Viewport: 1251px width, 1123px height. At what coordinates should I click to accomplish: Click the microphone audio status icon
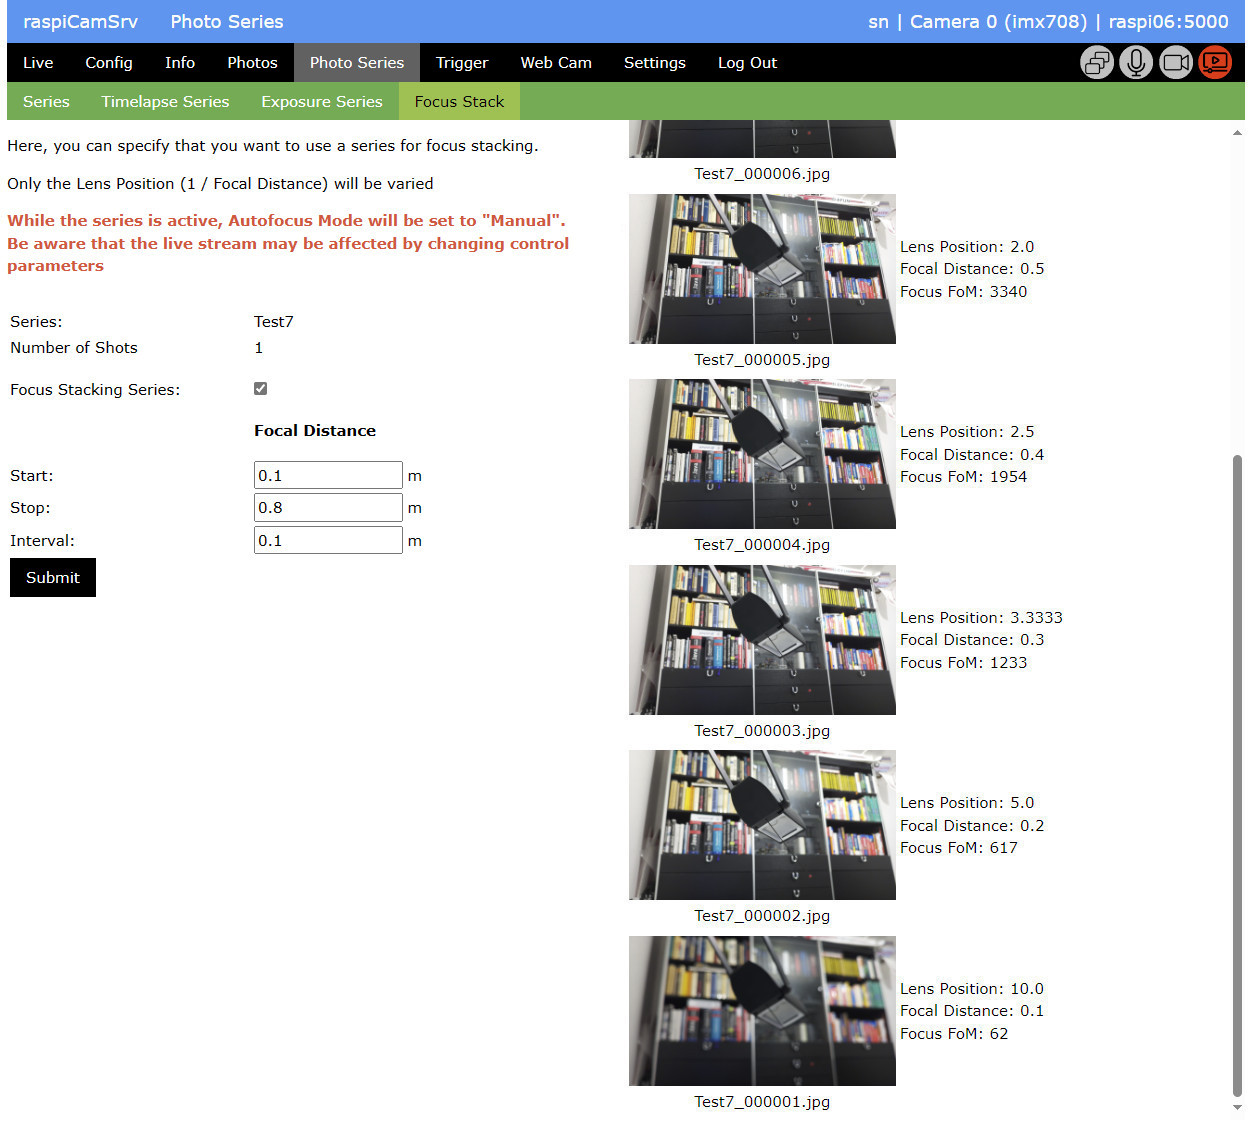1136,63
